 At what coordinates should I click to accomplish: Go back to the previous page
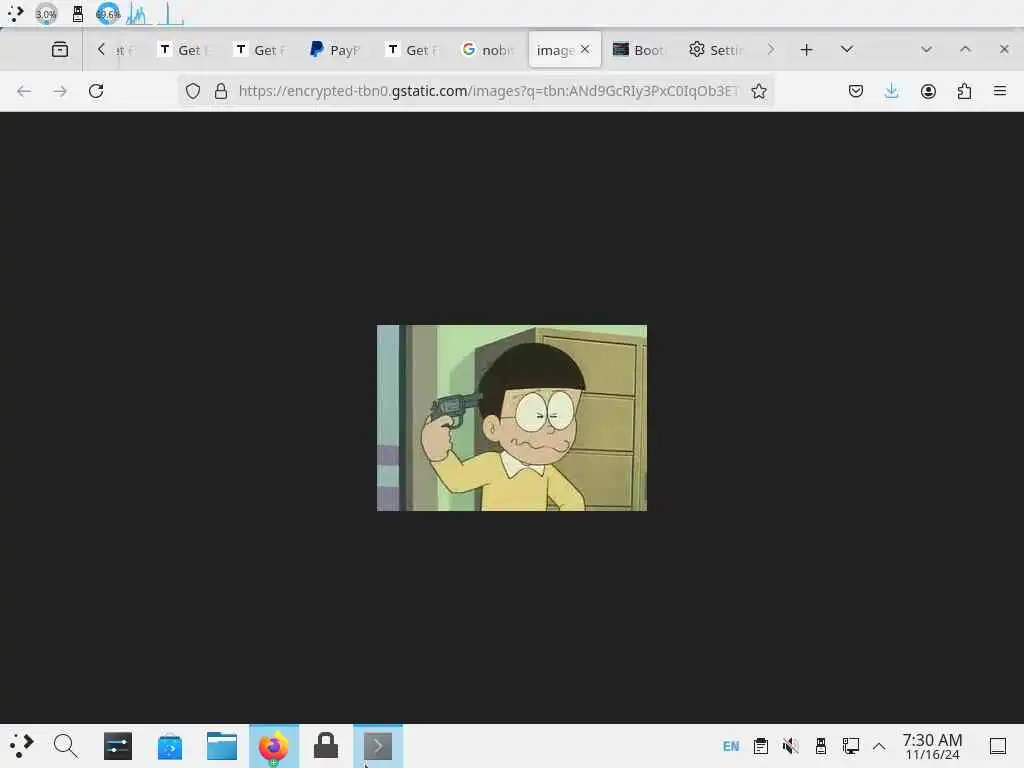[24, 91]
